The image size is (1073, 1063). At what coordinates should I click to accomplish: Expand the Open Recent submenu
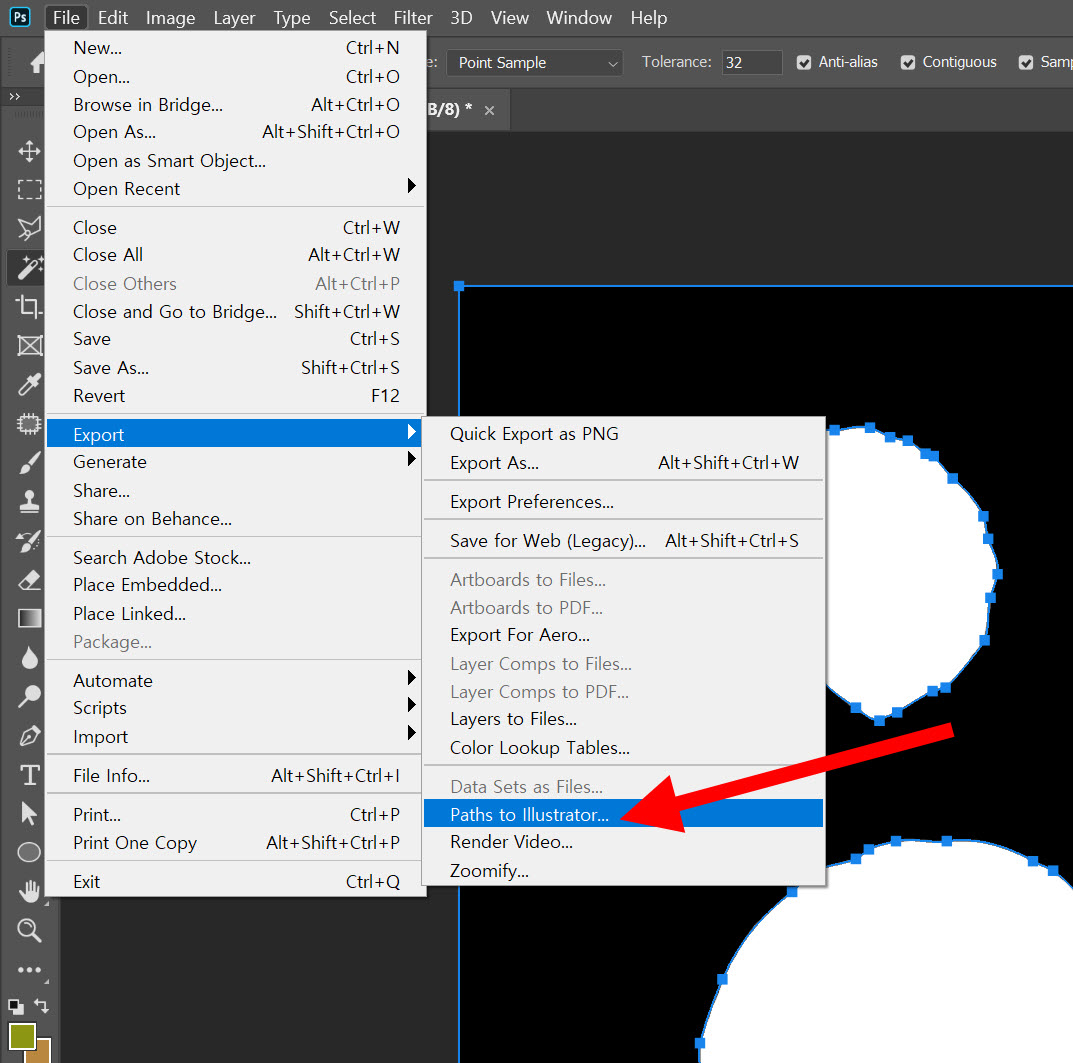pos(236,188)
